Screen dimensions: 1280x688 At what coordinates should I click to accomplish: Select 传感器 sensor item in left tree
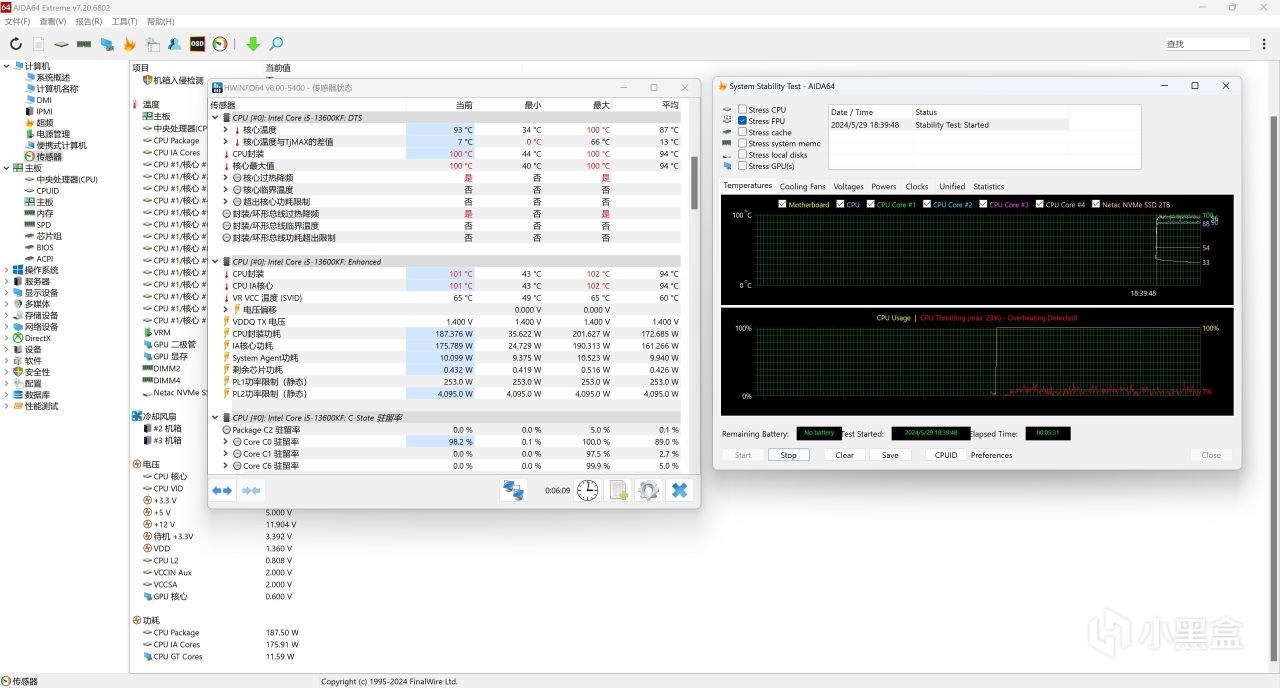pos(49,157)
